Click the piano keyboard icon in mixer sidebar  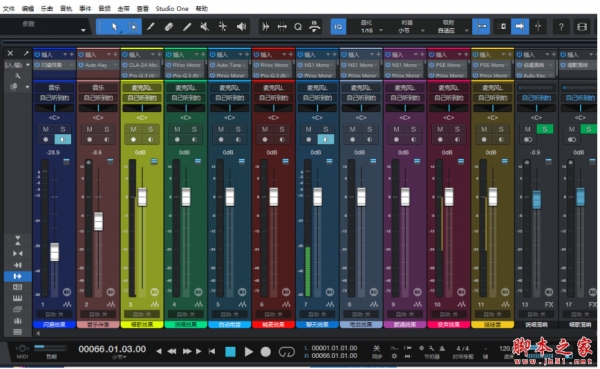pyautogui.click(x=17, y=298)
